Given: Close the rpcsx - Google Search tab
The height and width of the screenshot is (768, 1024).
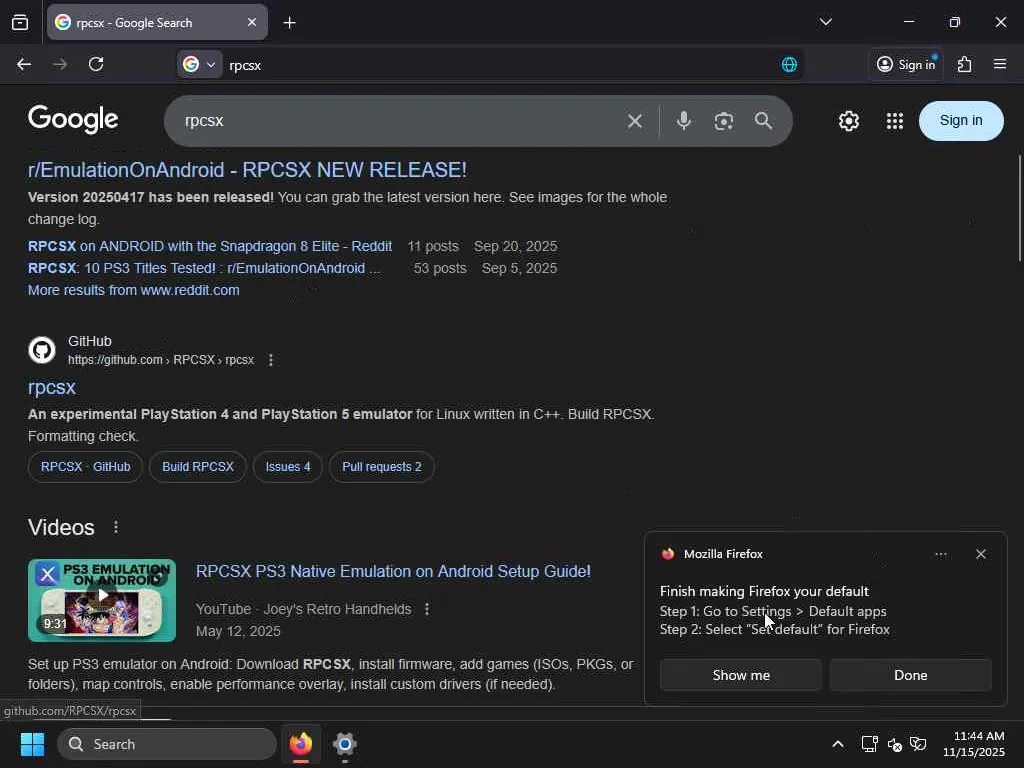Looking at the screenshot, I should (x=252, y=23).
